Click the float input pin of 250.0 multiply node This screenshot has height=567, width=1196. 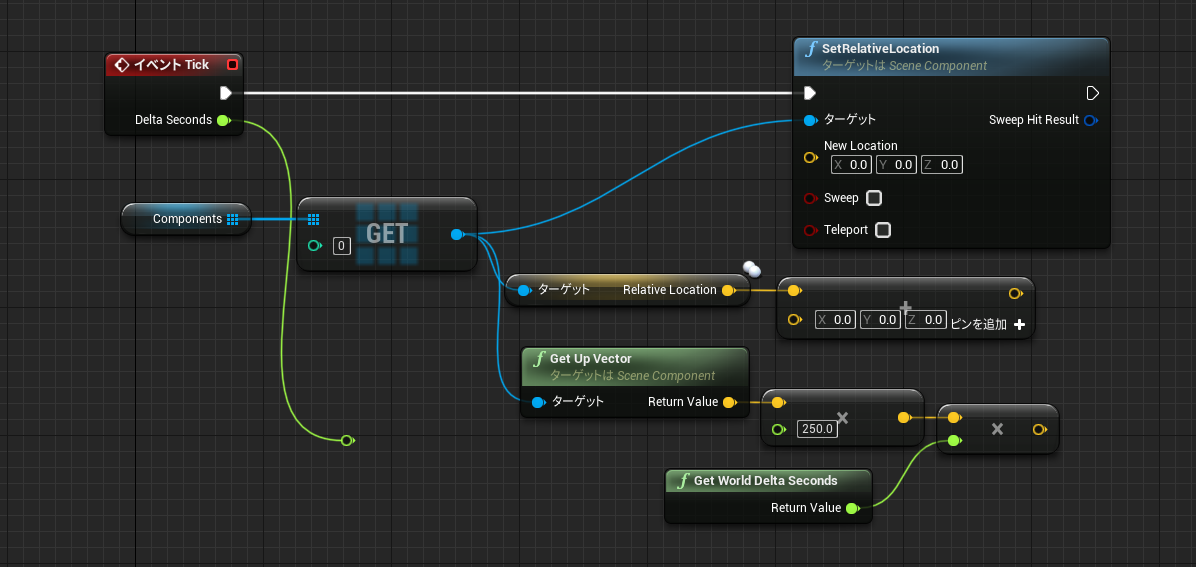click(778, 429)
